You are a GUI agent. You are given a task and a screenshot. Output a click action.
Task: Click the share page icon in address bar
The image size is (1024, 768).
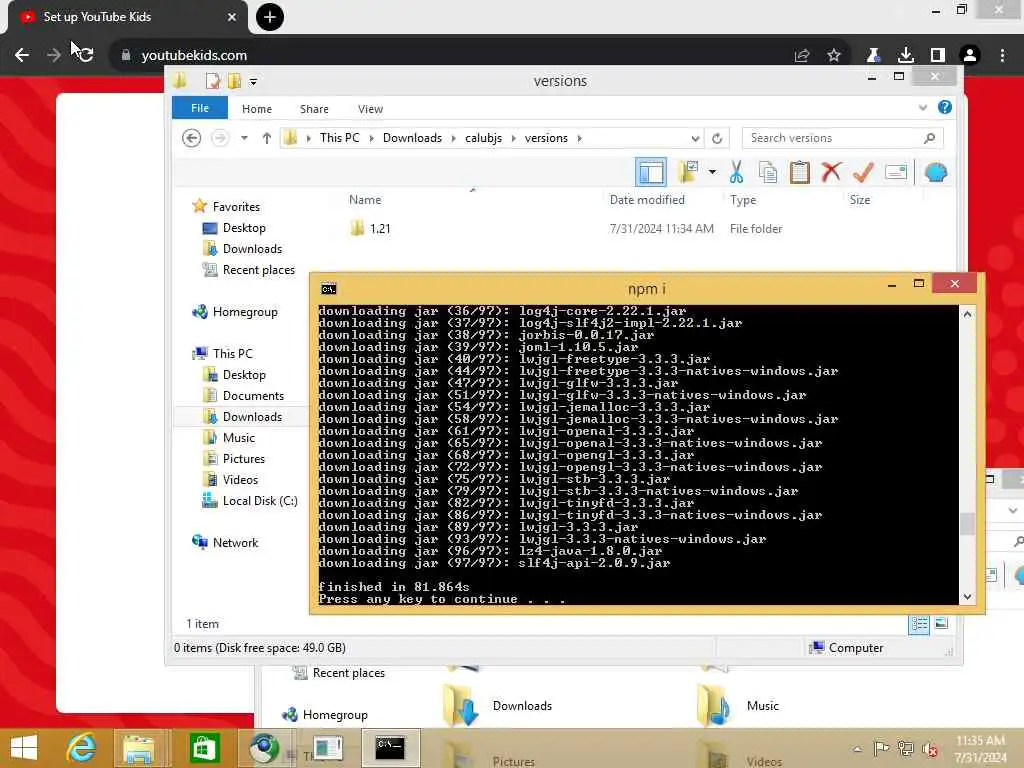802,56
